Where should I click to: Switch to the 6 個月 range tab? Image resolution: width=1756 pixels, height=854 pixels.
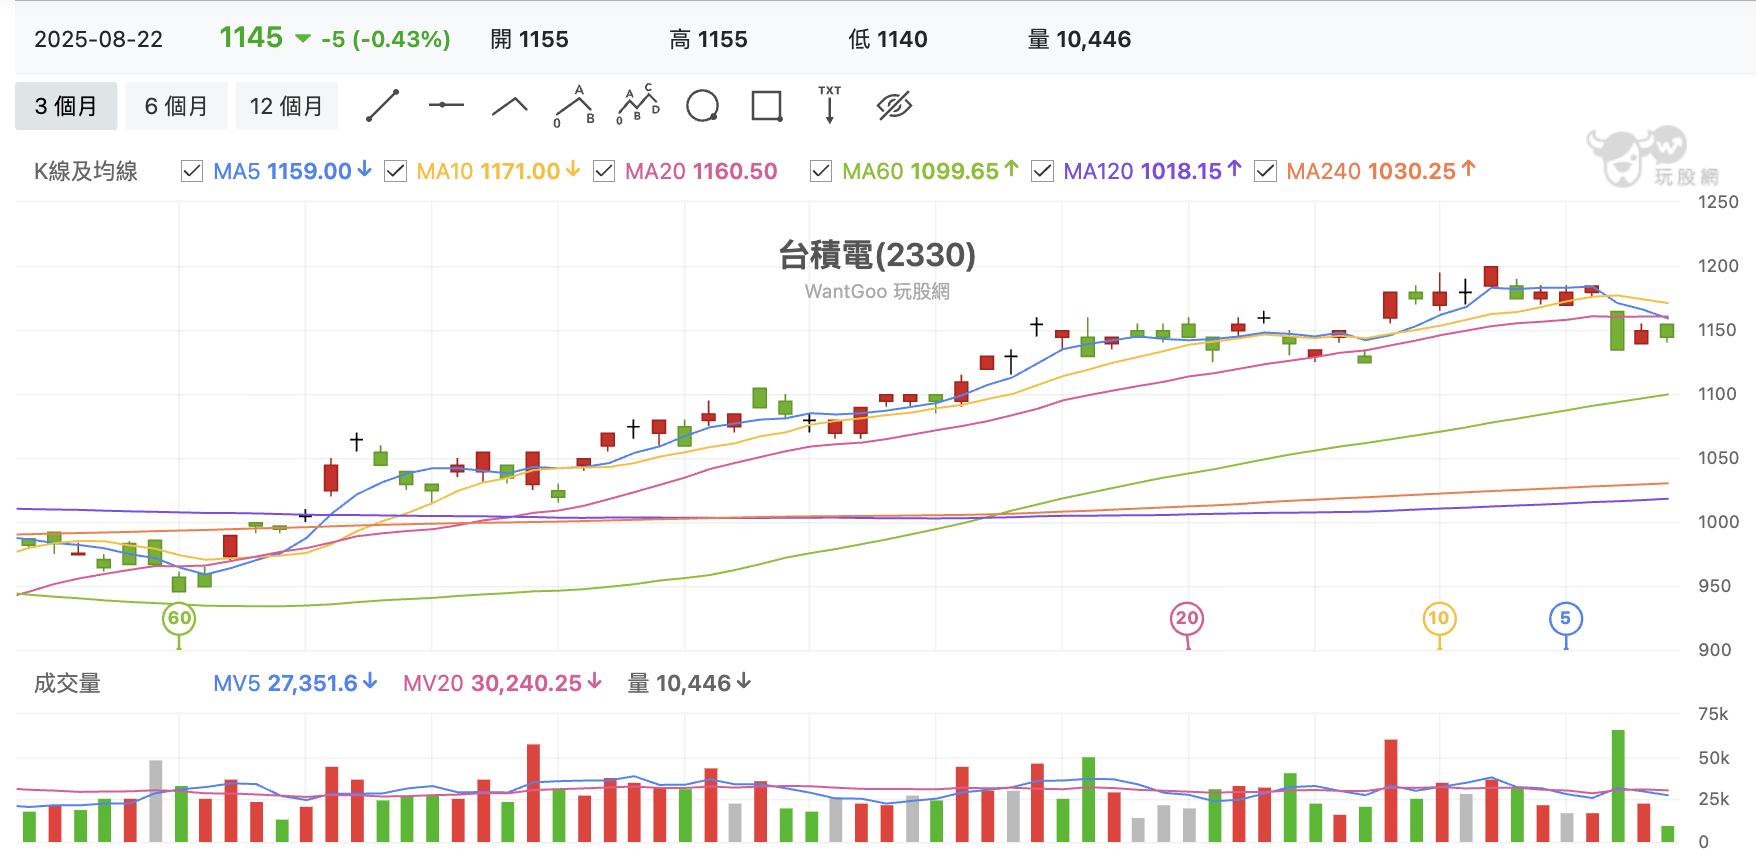pos(177,106)
